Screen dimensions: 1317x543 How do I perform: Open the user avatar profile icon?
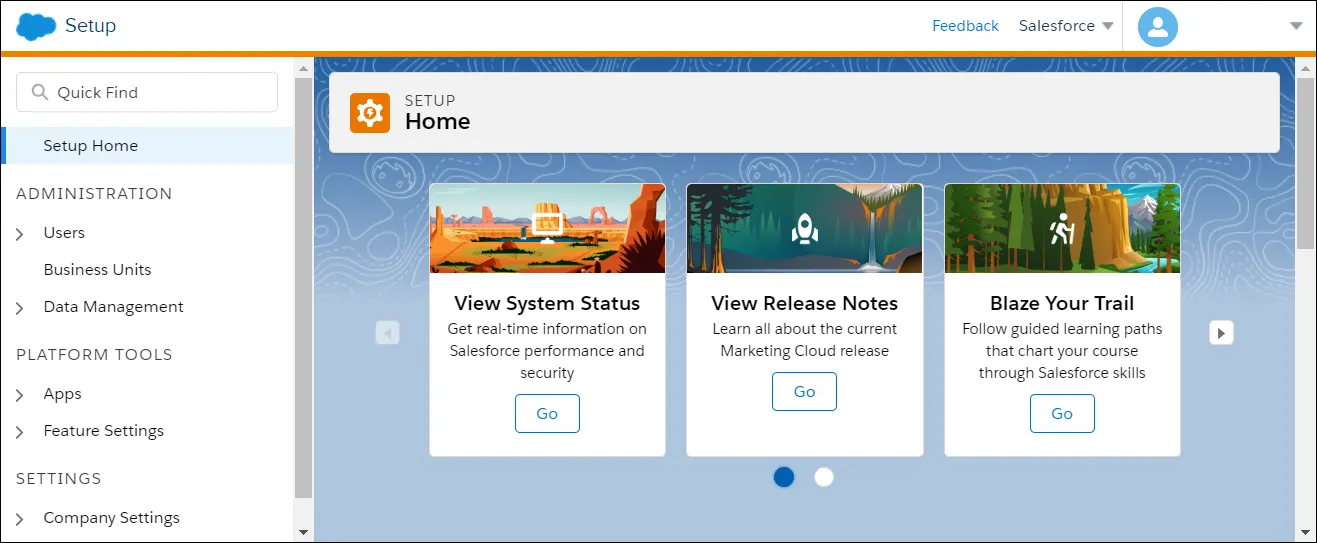click(1158, 27)
